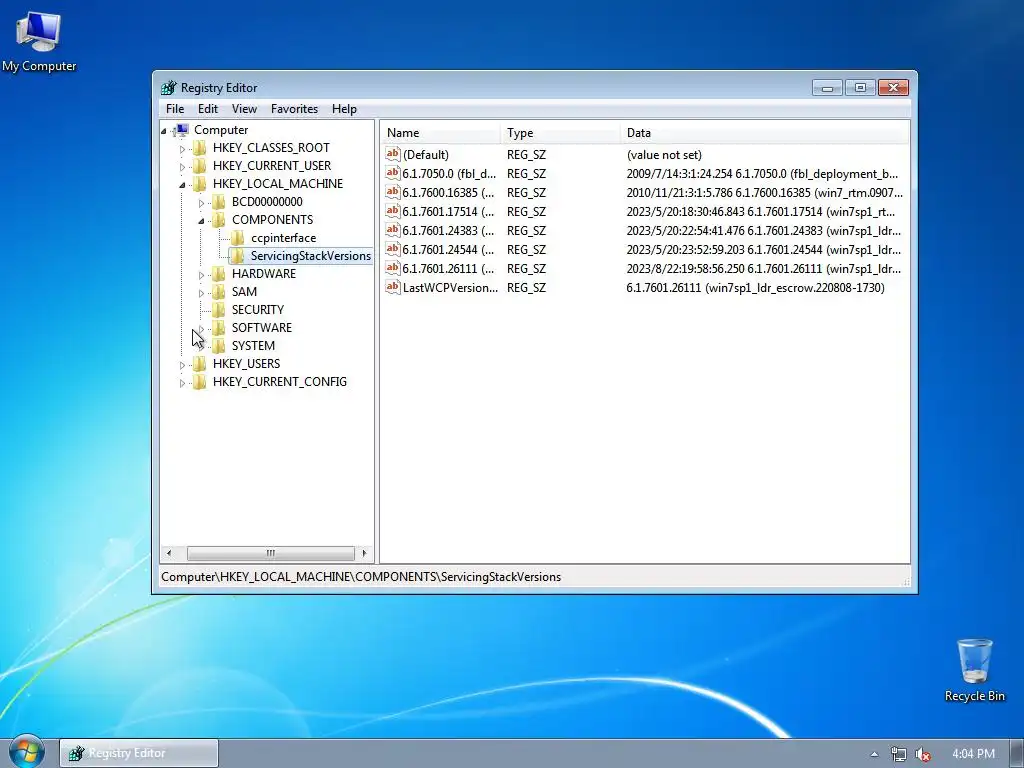Click the HKEY_CLASSES_ROOT folder icon
This screenshot has width=1024, height=768.
click(x=200, y=148)
